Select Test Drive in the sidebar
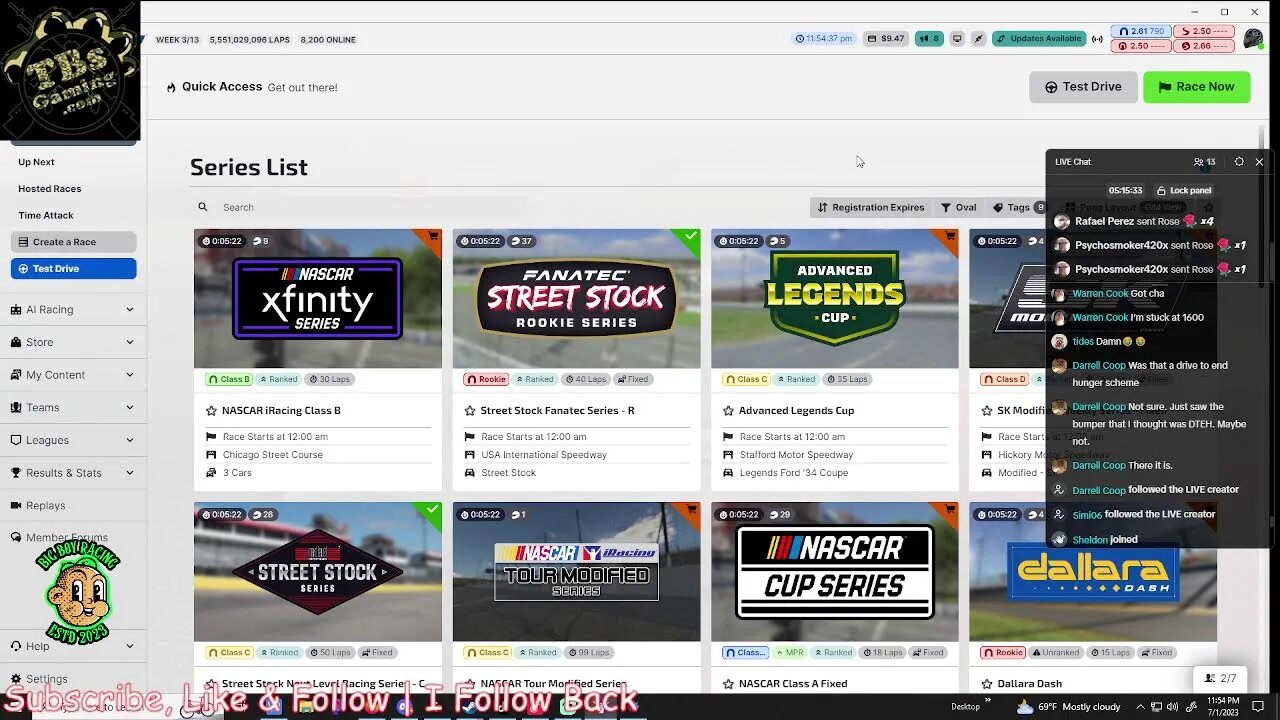1280x720 pixels. pyautogui.click(x=73, y=268)
